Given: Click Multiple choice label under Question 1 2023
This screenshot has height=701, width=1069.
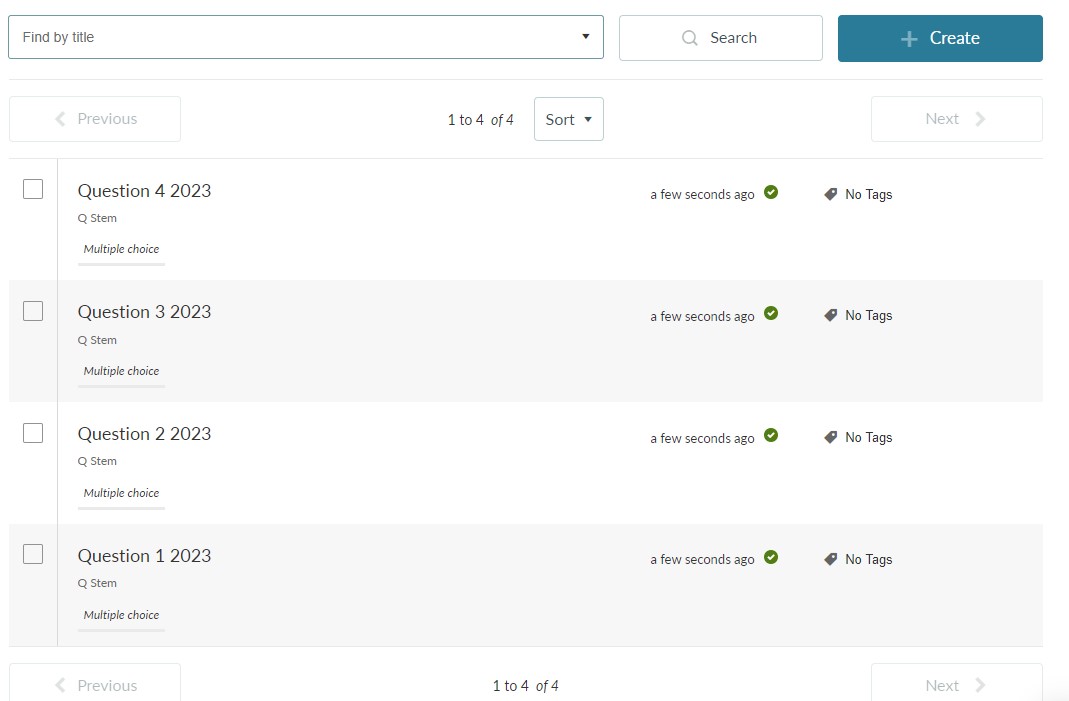Looking at the screenshot, I should click(x=121, y=615).
